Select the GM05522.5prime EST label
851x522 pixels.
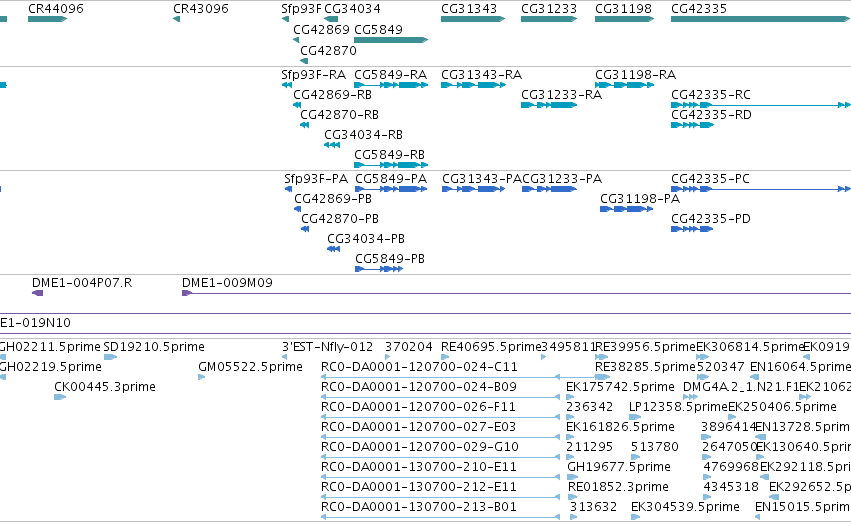click(250, 367)
